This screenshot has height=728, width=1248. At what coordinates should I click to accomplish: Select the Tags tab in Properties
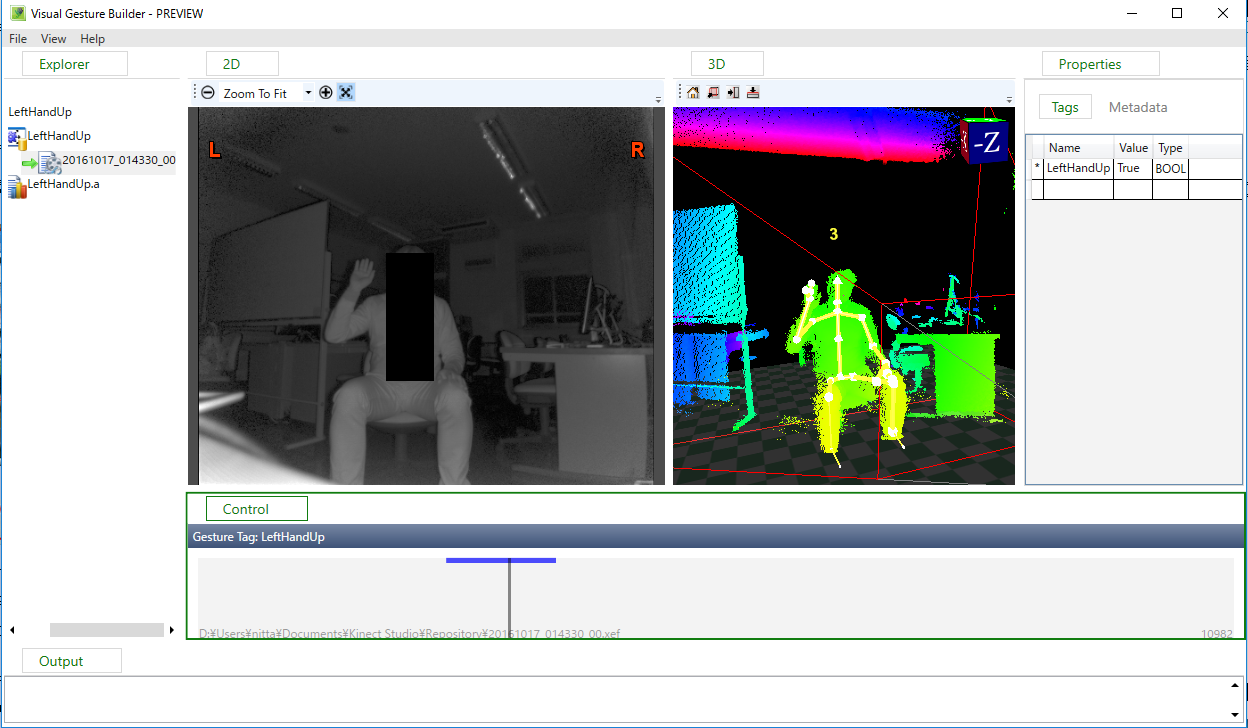click(x=1064, y=107)
